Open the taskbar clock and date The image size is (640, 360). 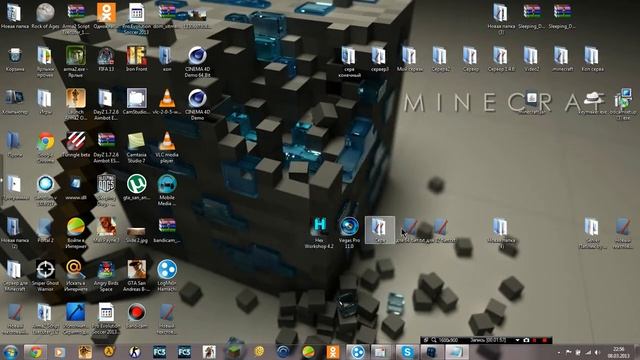pyautogui.click(x=619, y=352)
